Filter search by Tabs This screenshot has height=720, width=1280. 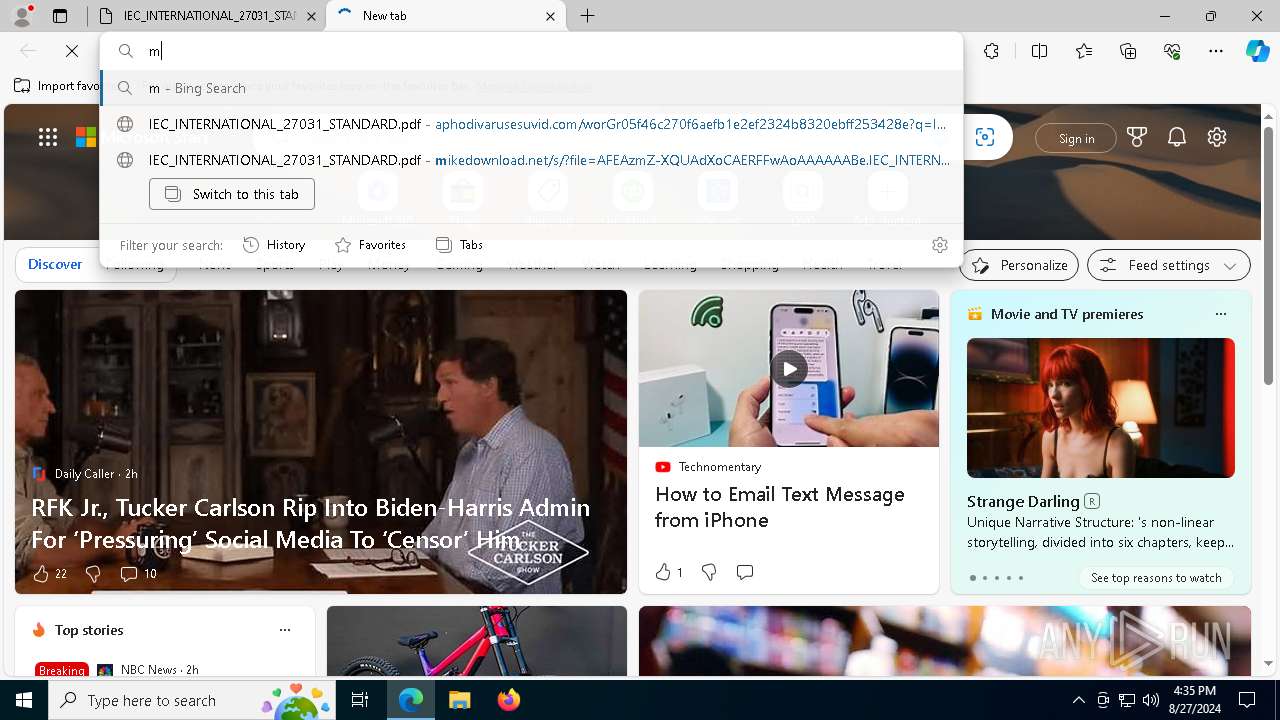[459, 245]
